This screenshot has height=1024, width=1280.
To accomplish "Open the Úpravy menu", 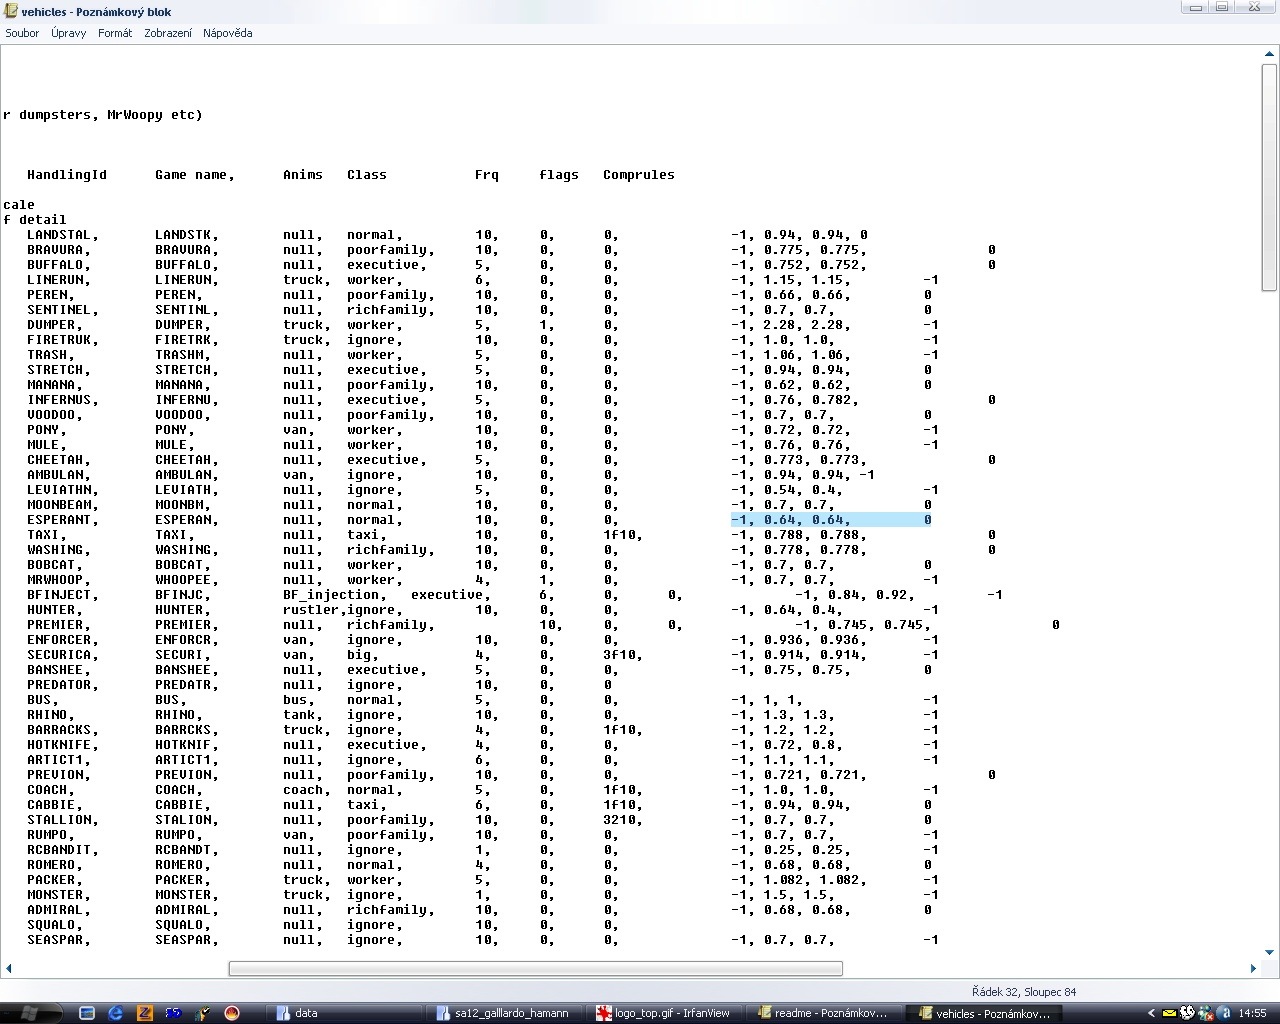I will click(68, 33).
